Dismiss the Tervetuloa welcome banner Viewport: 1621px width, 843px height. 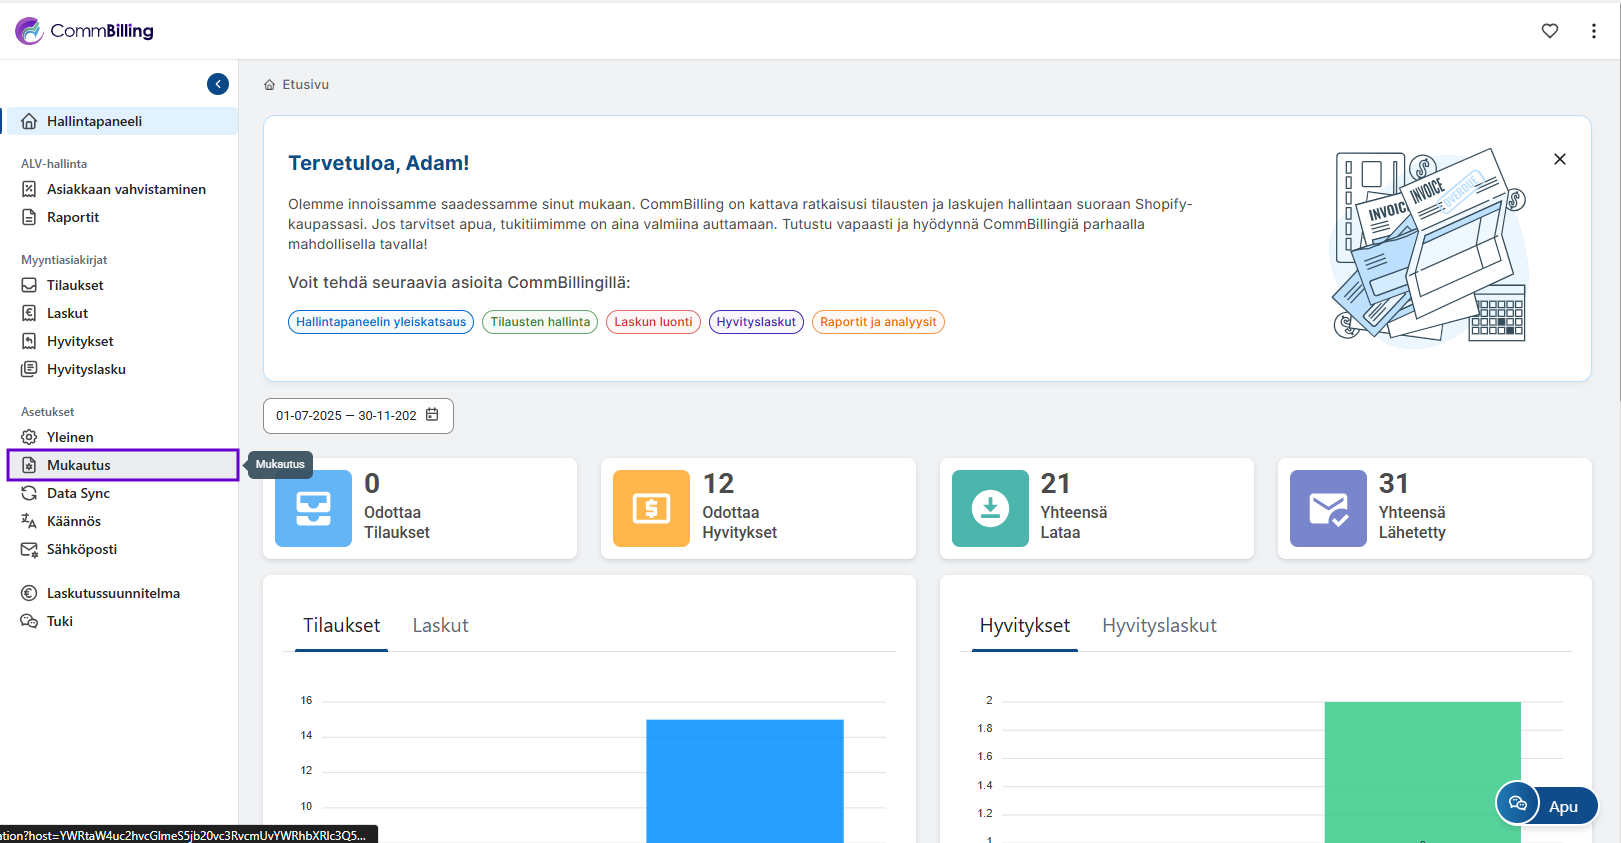(1559, 159)
